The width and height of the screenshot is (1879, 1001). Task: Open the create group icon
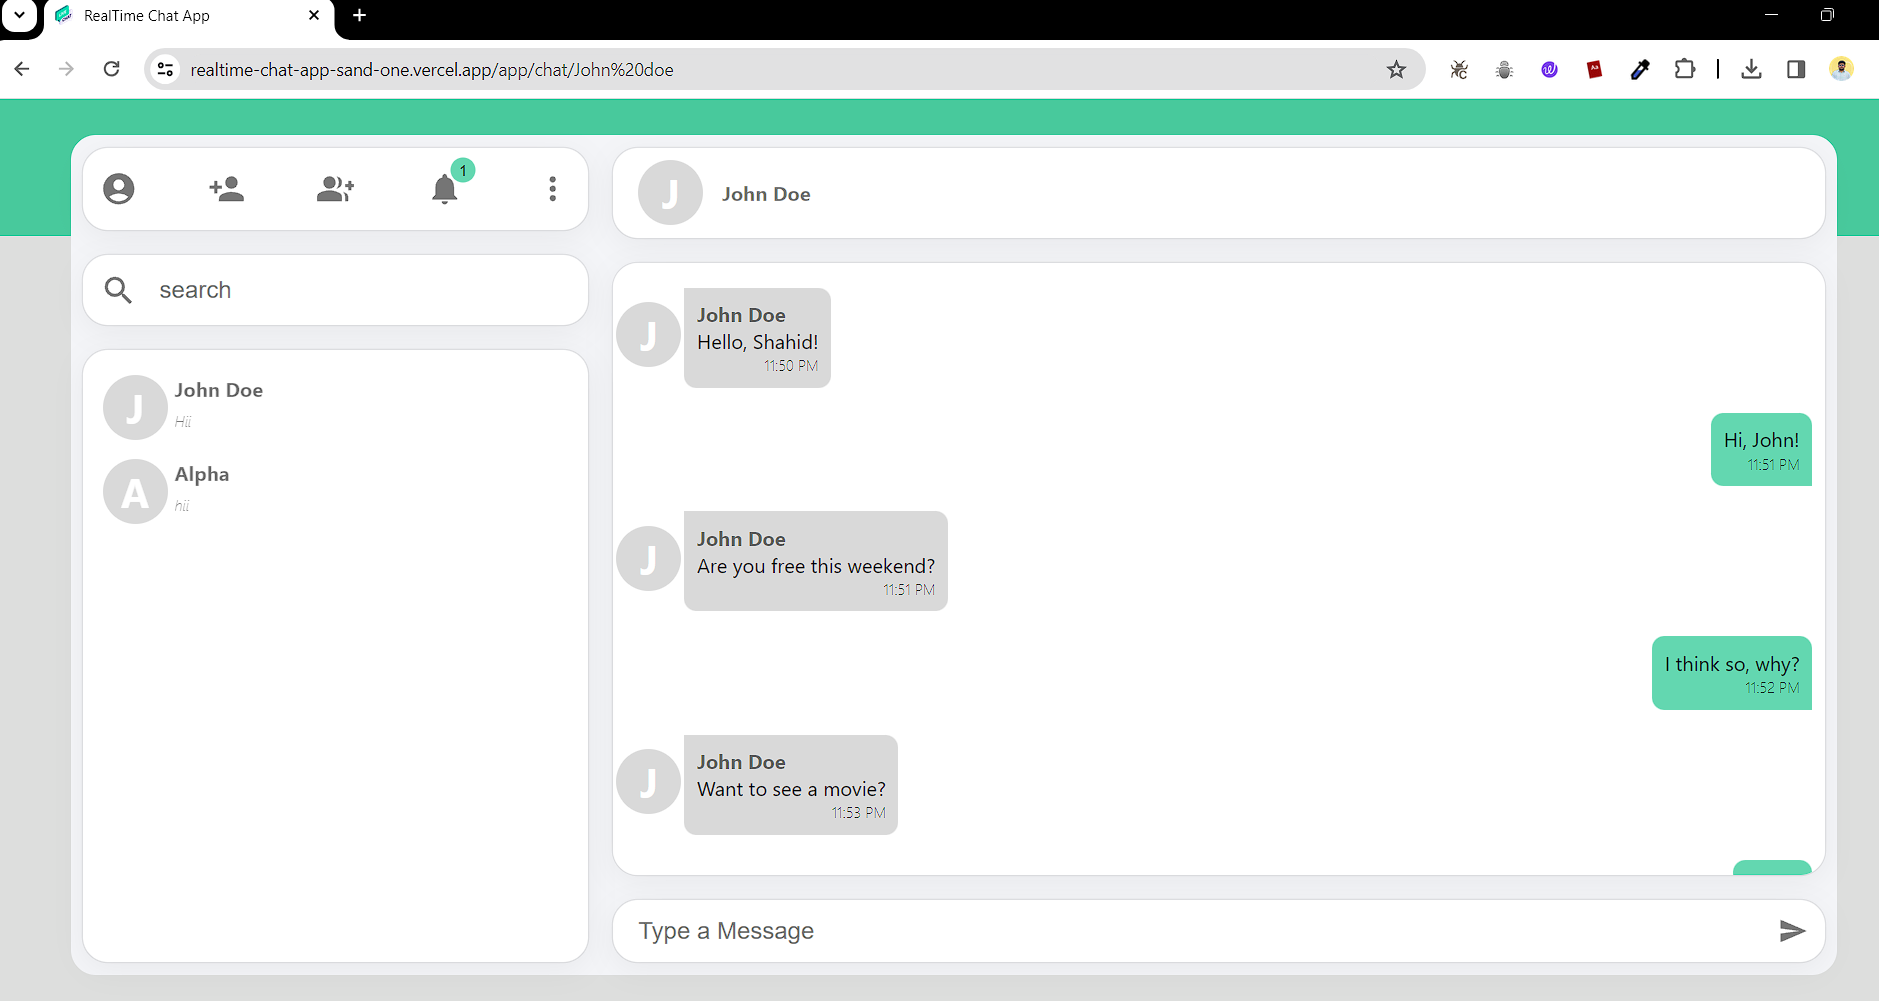(335, 189)
